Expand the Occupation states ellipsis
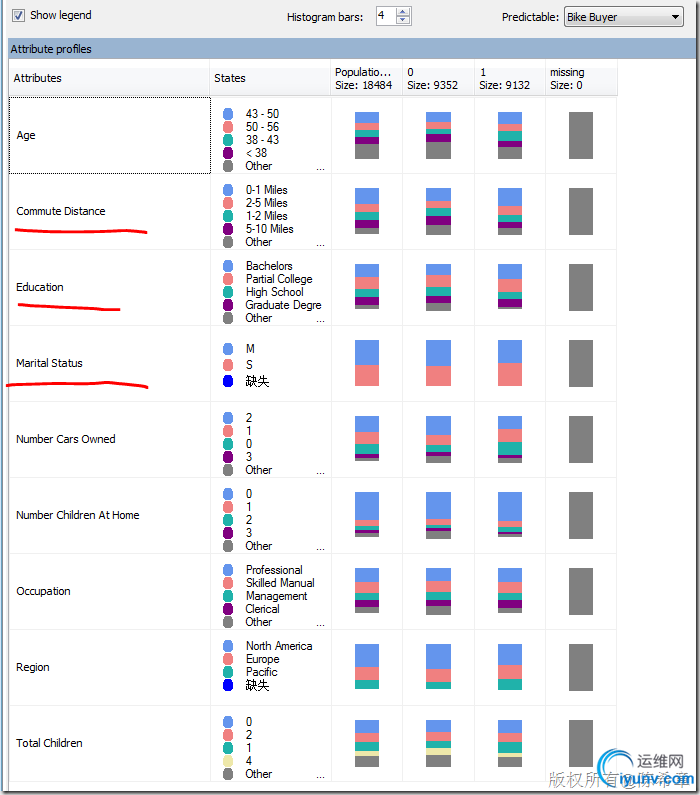 pos(320,624)
